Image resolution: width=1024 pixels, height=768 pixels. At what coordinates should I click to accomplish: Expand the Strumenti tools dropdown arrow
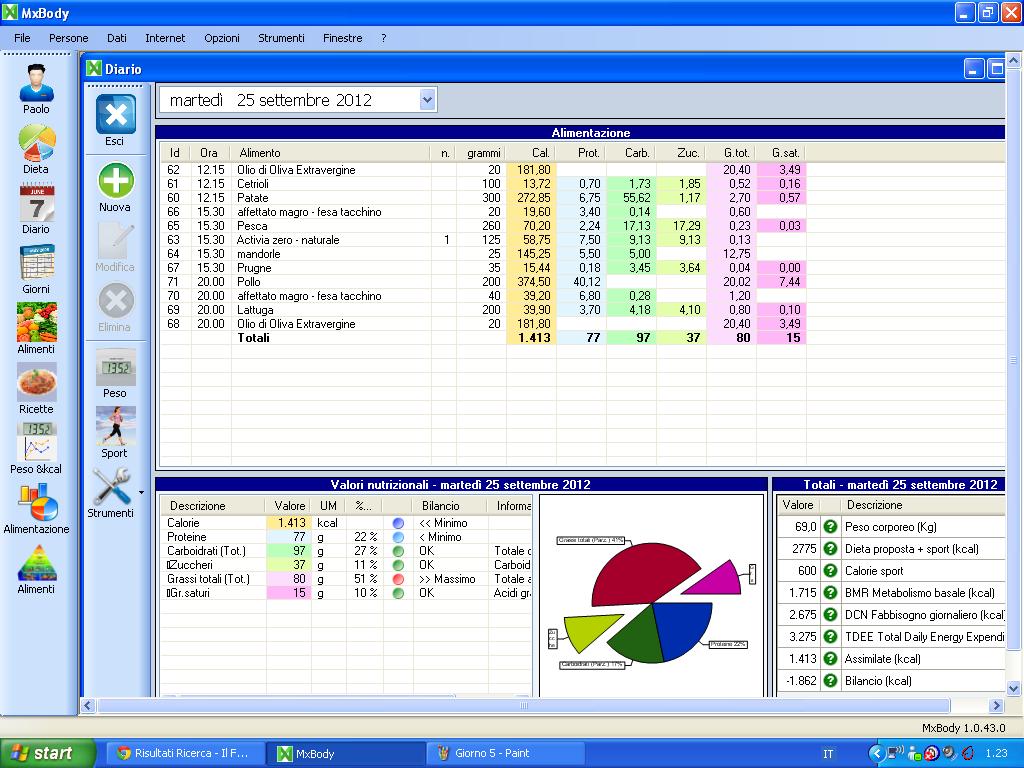(x=141, y=492)
